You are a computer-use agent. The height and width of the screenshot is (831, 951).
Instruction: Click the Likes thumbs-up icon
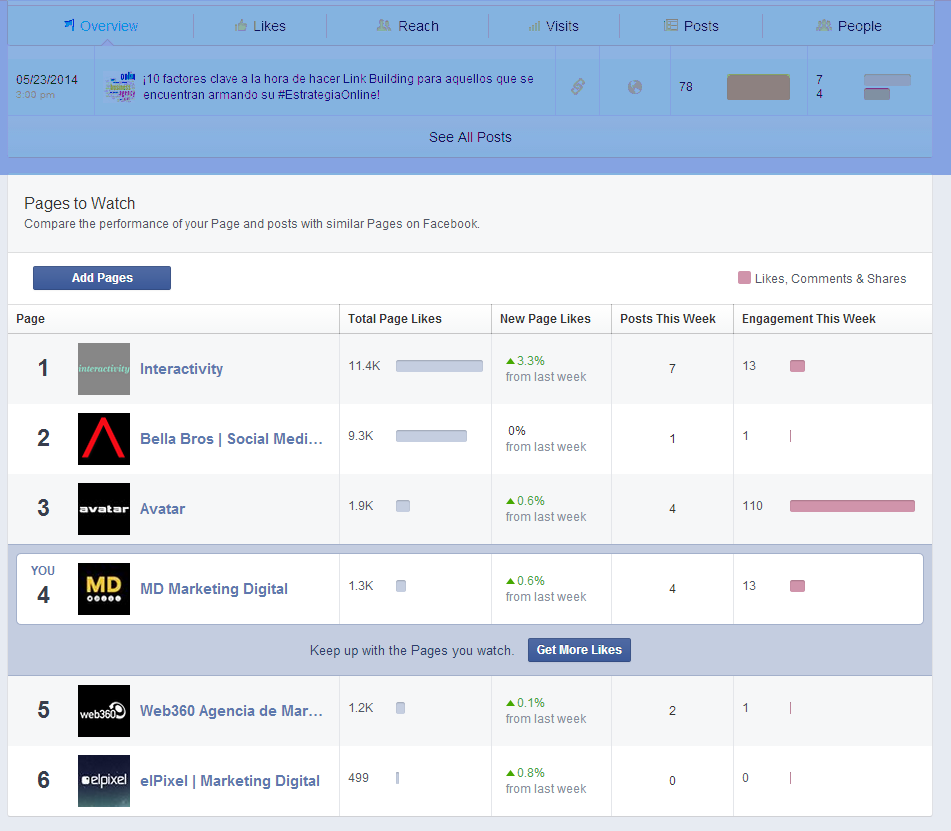[x=241, y=25]
